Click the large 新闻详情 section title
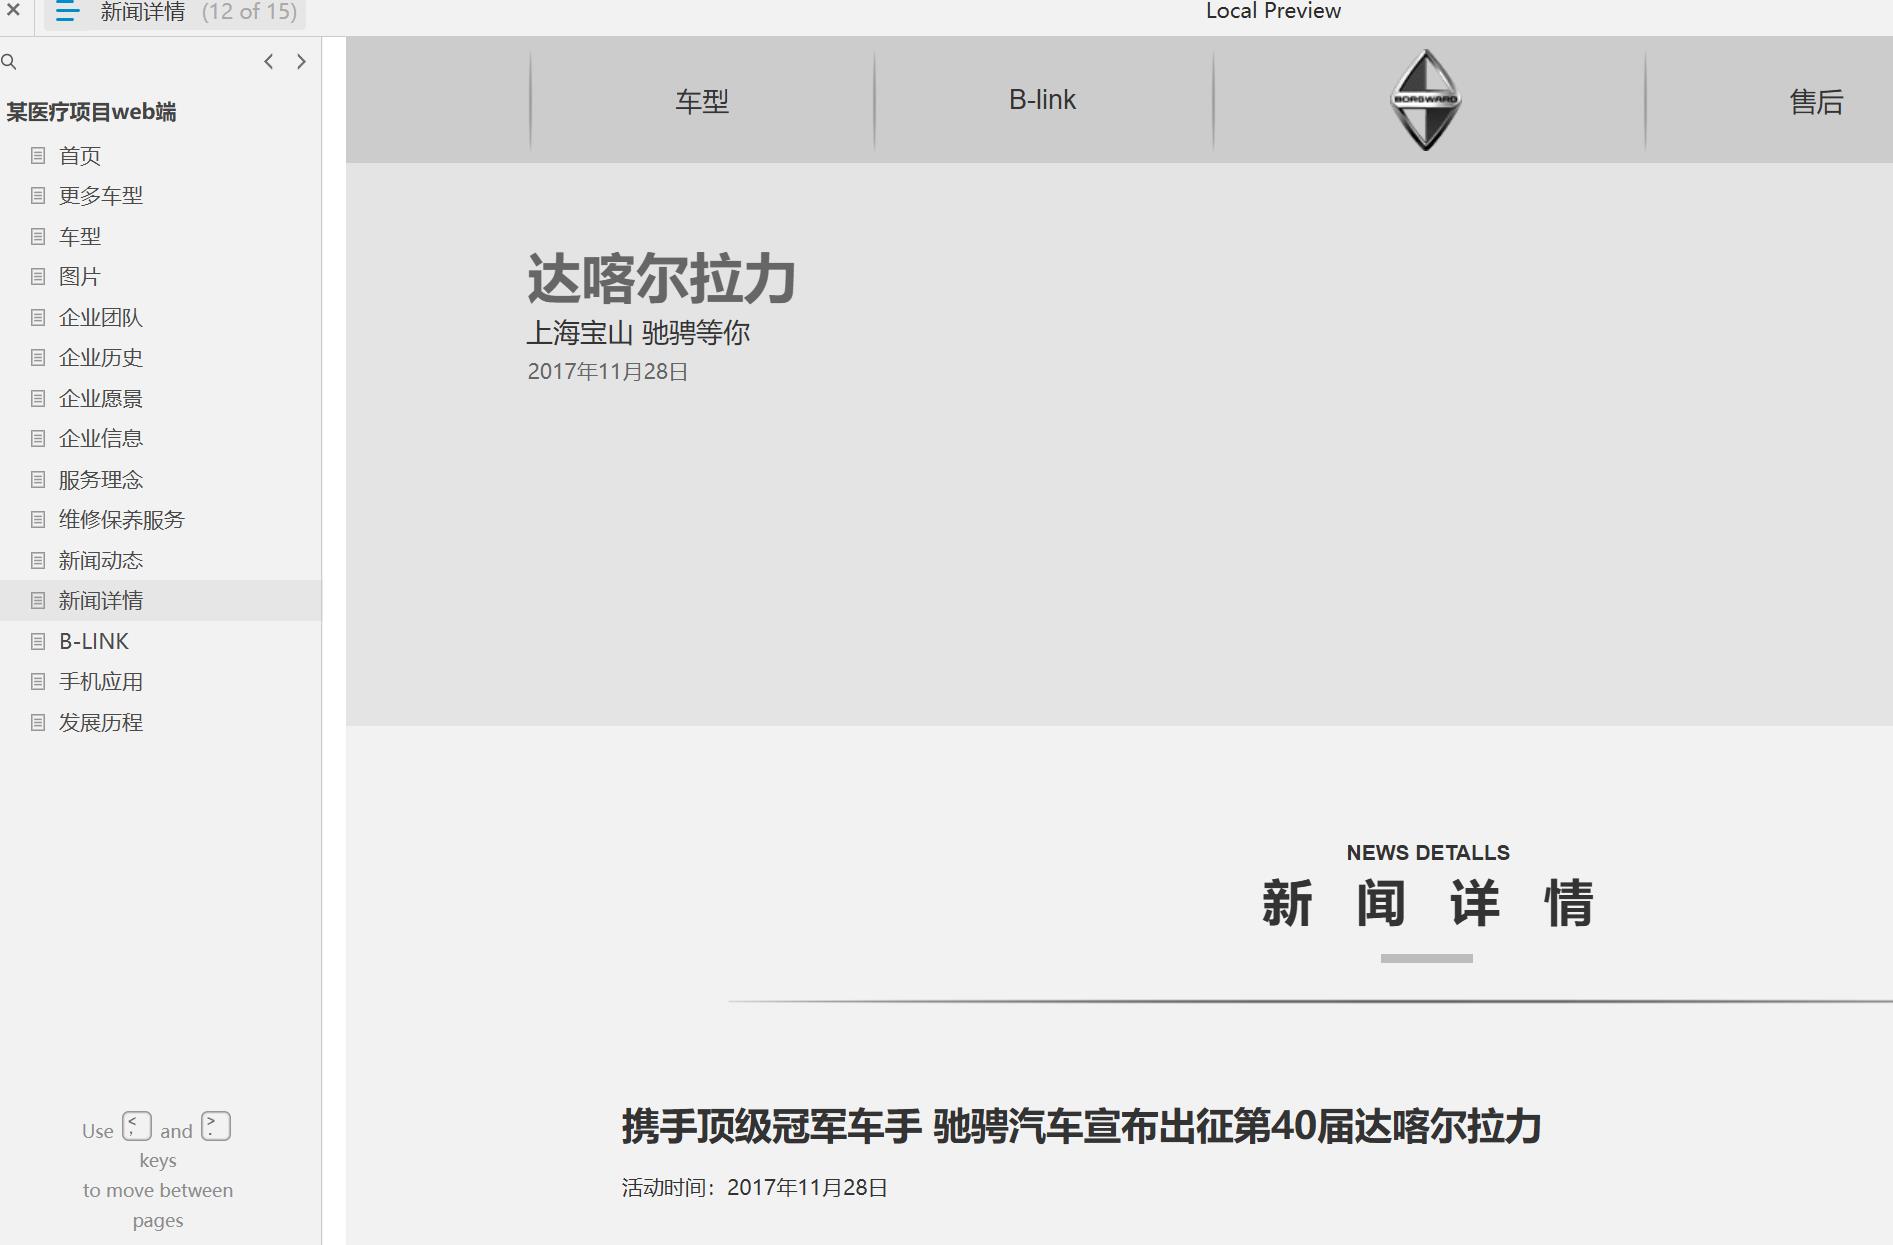This screenshot has height=1245, width=1893. (x=1427, y=903)
